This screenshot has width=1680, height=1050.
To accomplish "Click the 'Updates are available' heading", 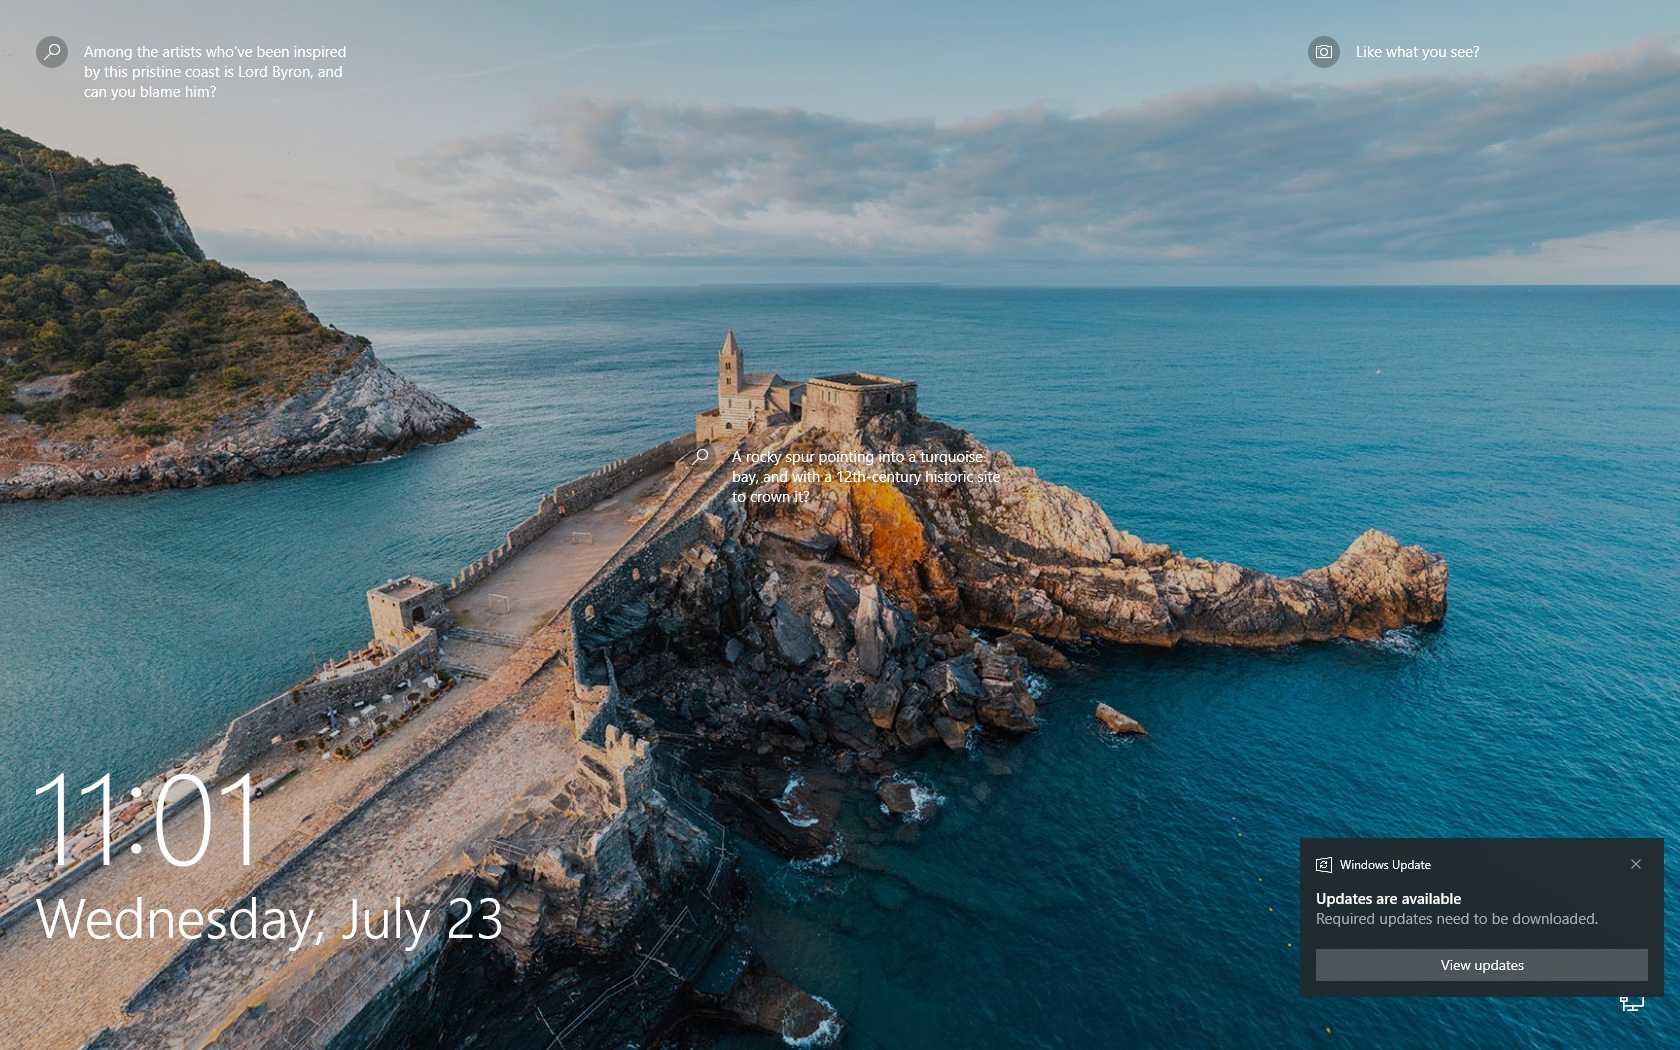I will pos(1388,899).
